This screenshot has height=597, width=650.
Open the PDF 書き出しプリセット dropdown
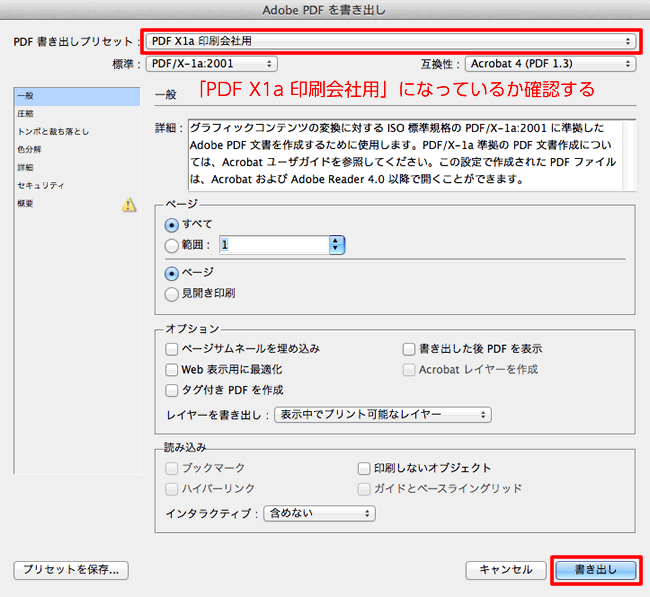390,41
